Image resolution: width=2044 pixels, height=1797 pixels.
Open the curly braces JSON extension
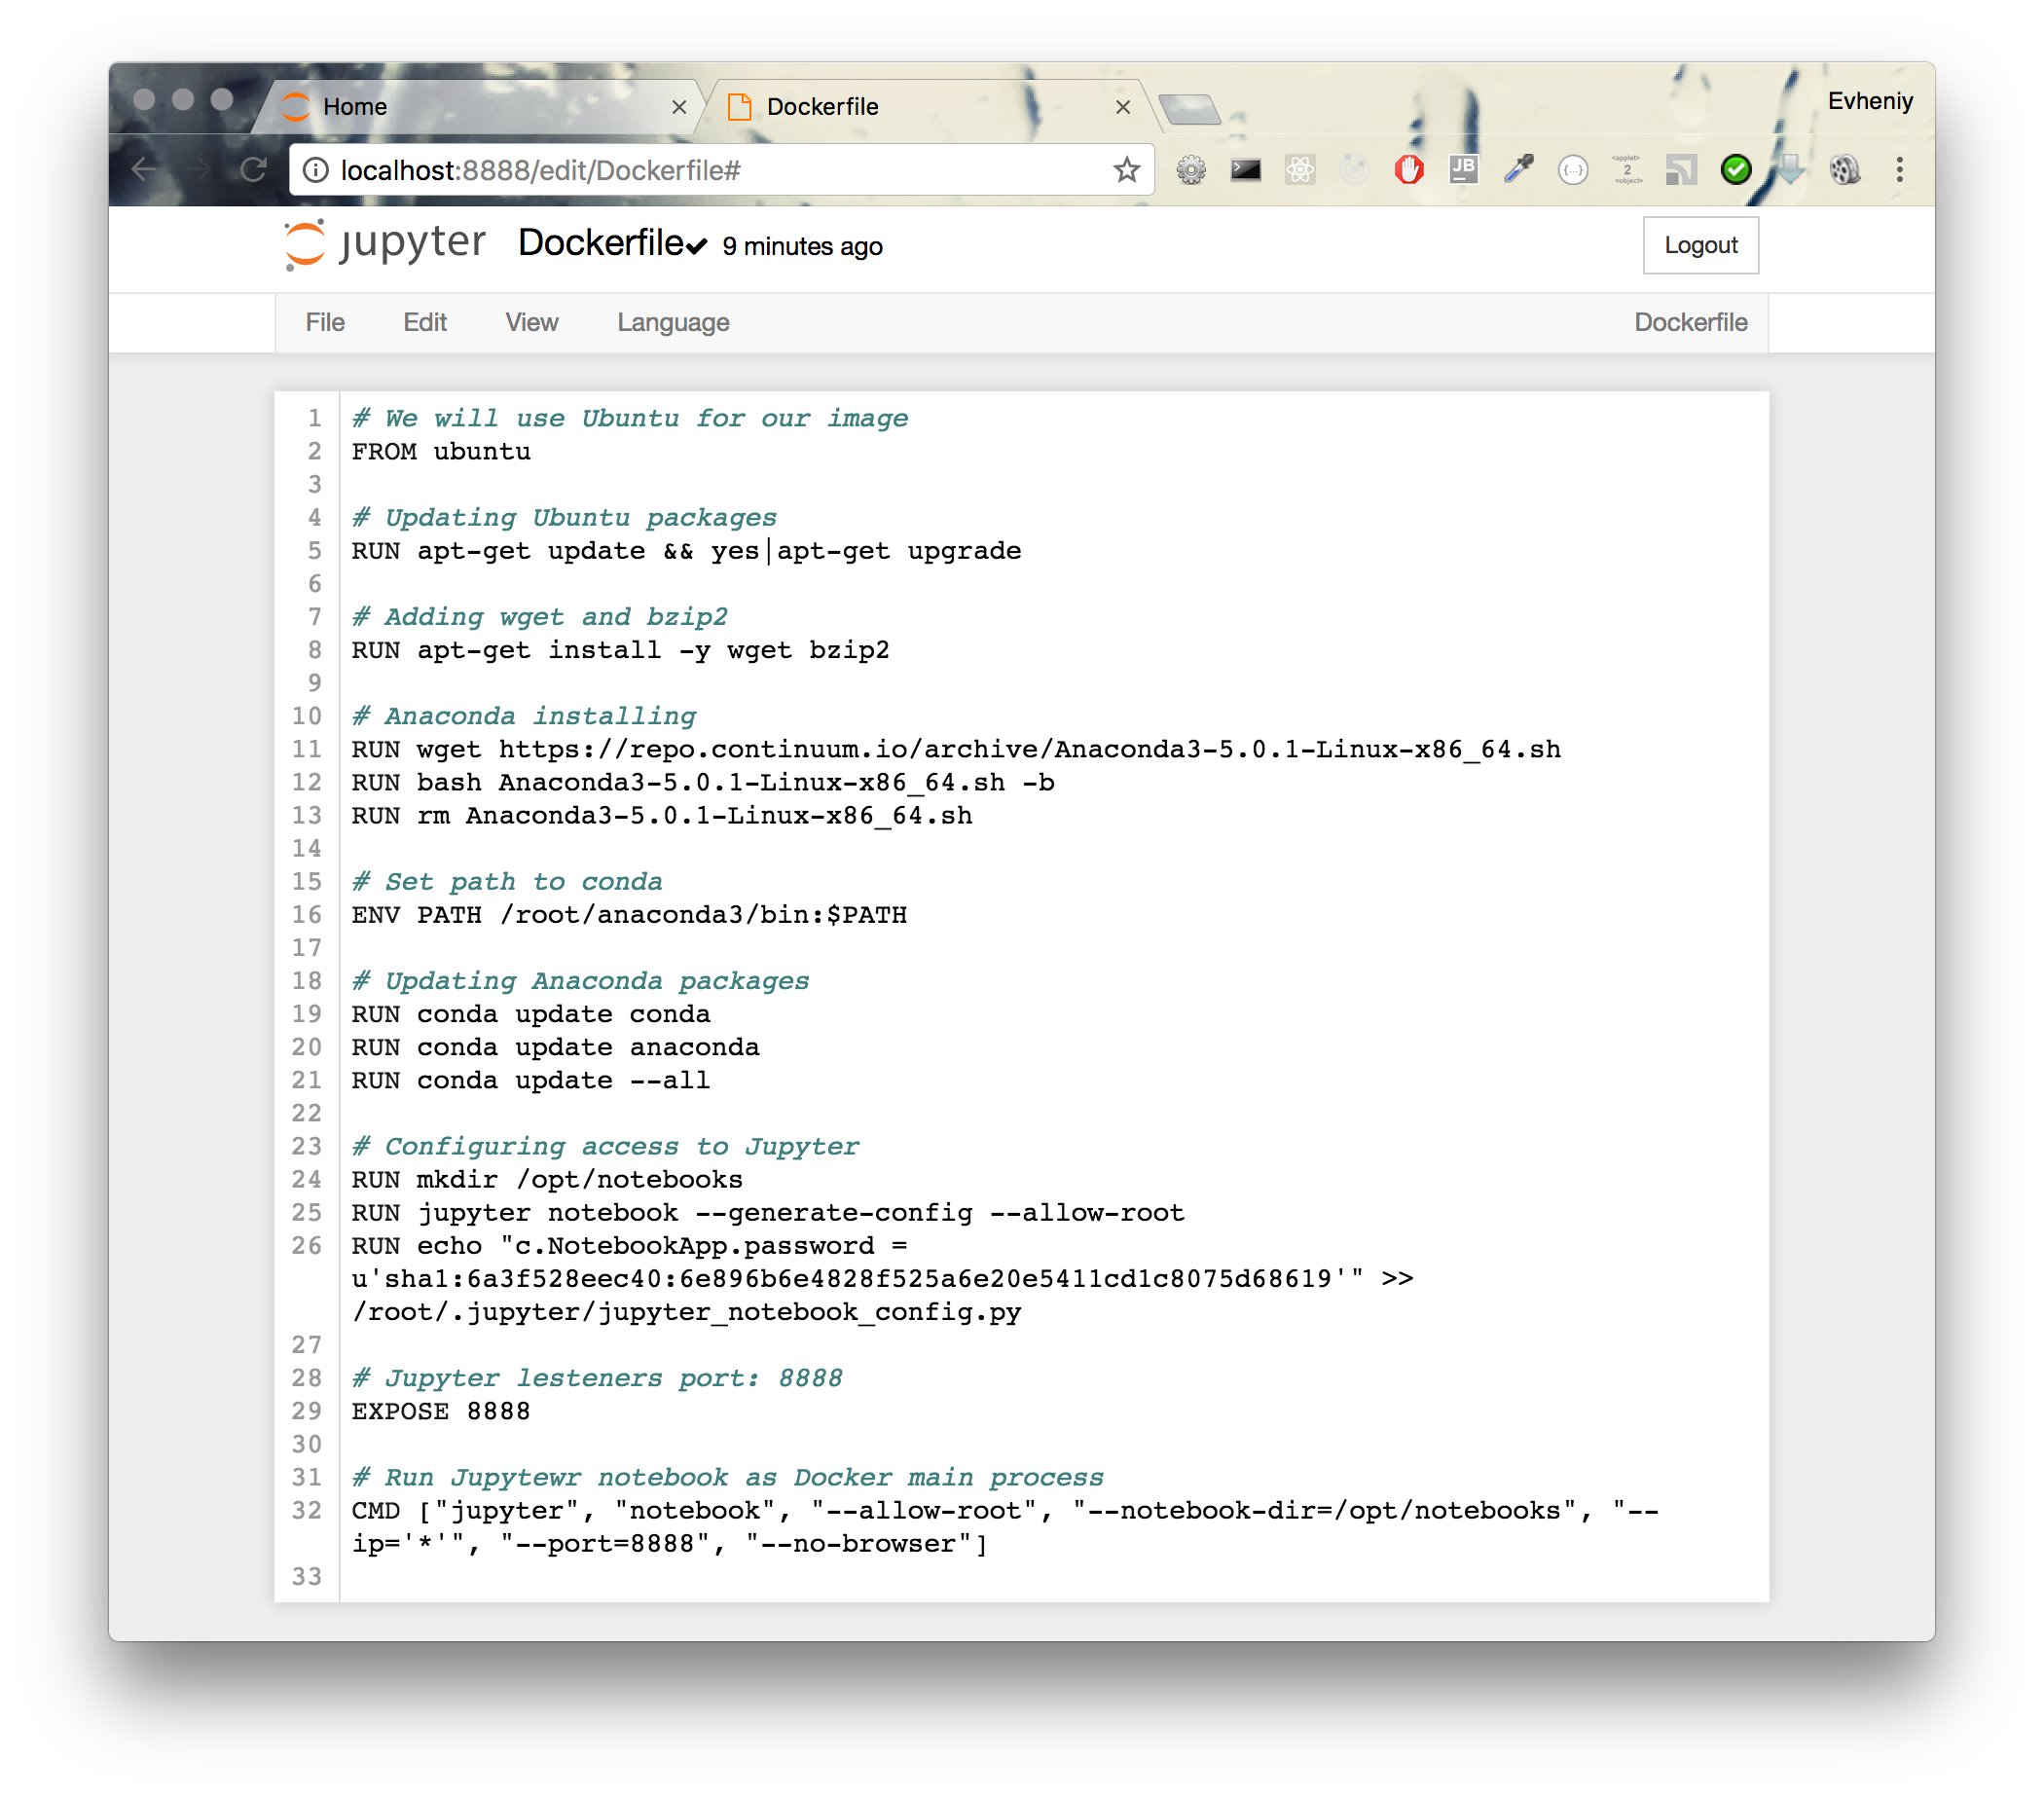[1573, 171]
